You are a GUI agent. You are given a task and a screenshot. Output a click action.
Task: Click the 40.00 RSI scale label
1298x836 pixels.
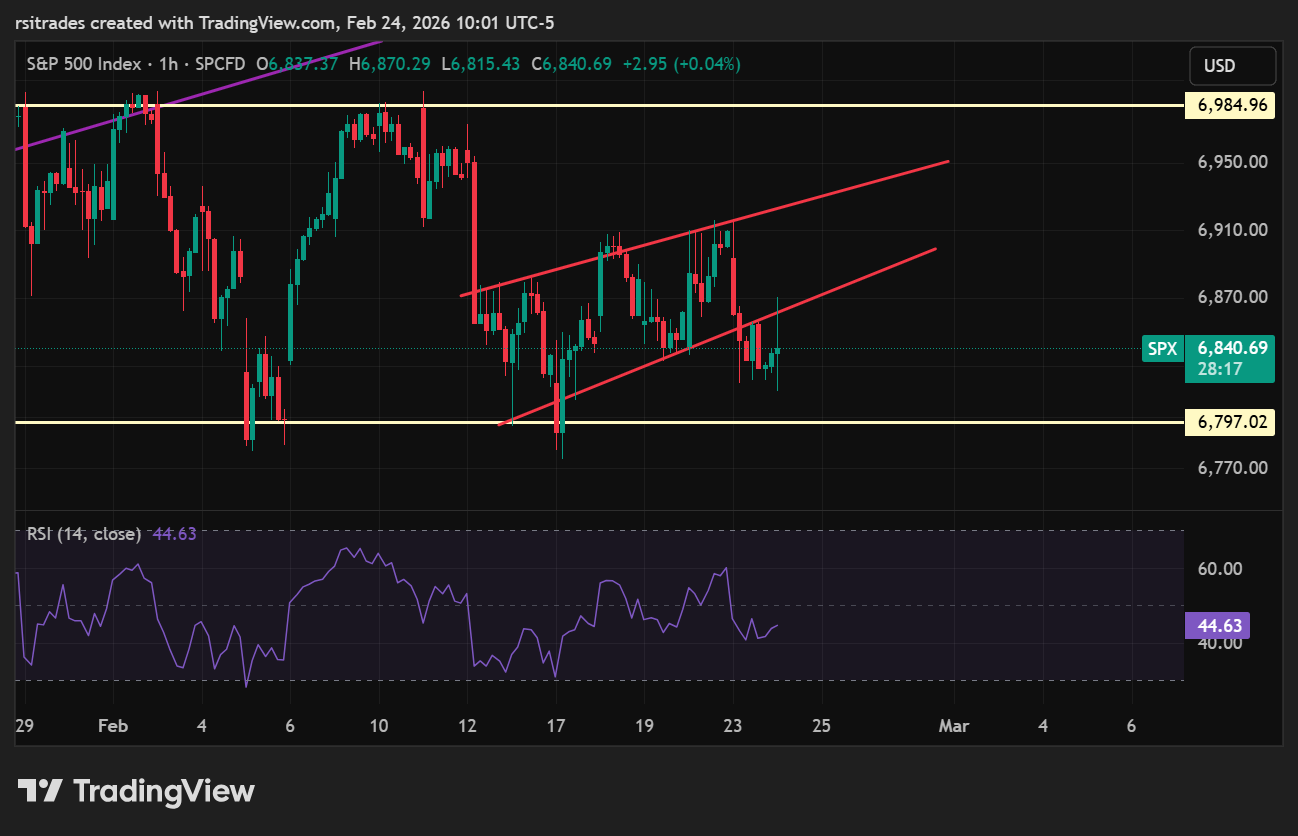pyautogui.click(x=1219, y=643)
